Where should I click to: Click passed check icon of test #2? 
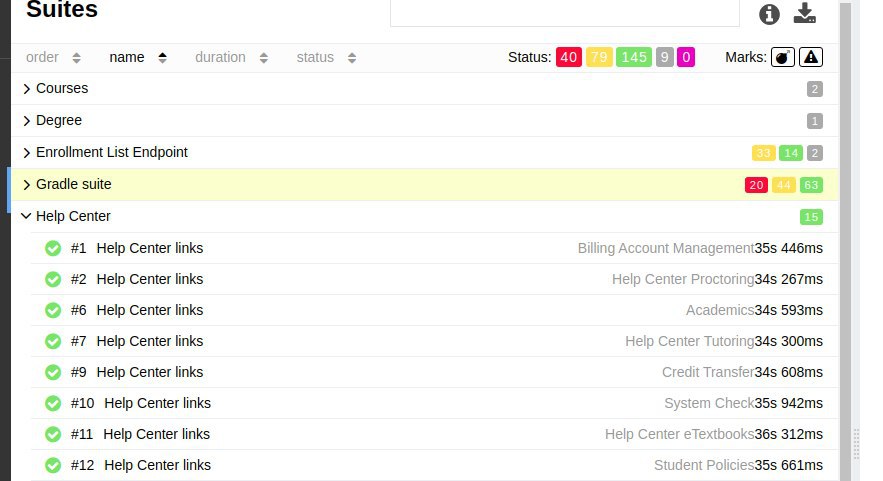[53, 279]
